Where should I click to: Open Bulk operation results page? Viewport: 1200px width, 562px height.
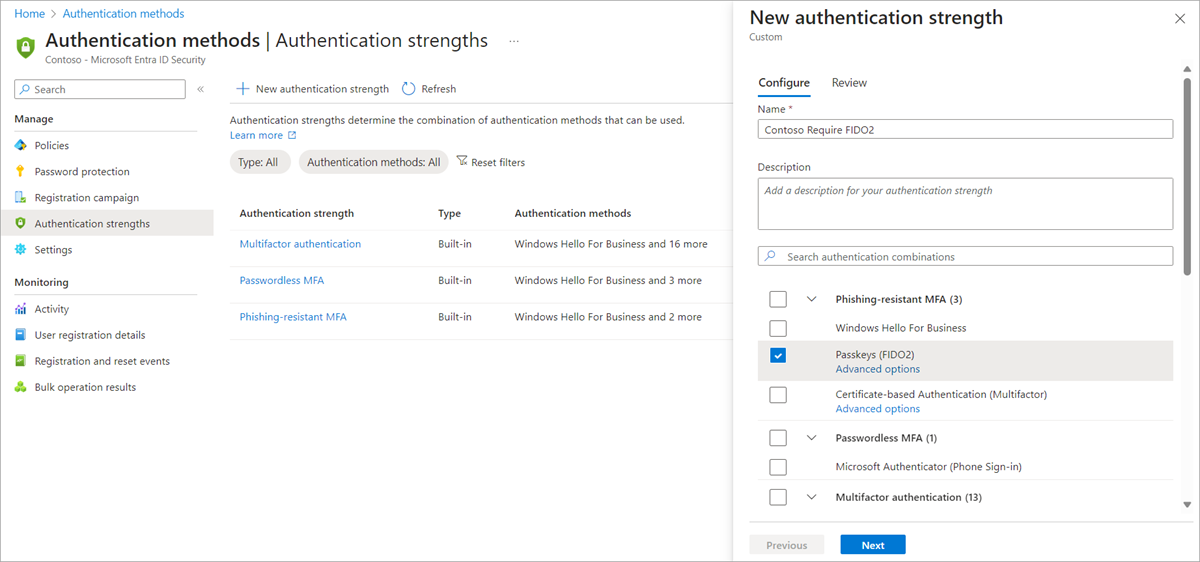tap(85, 387)
